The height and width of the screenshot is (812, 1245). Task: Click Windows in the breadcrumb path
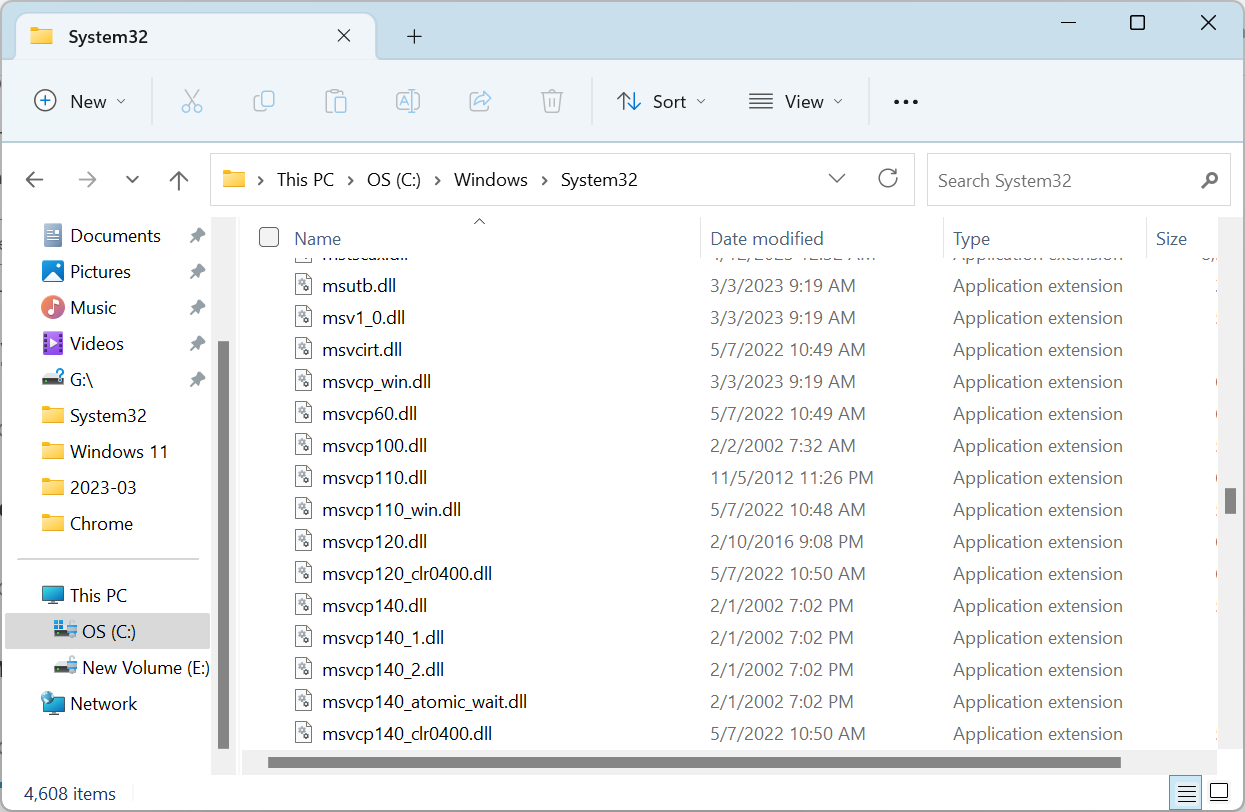point(490,180)
